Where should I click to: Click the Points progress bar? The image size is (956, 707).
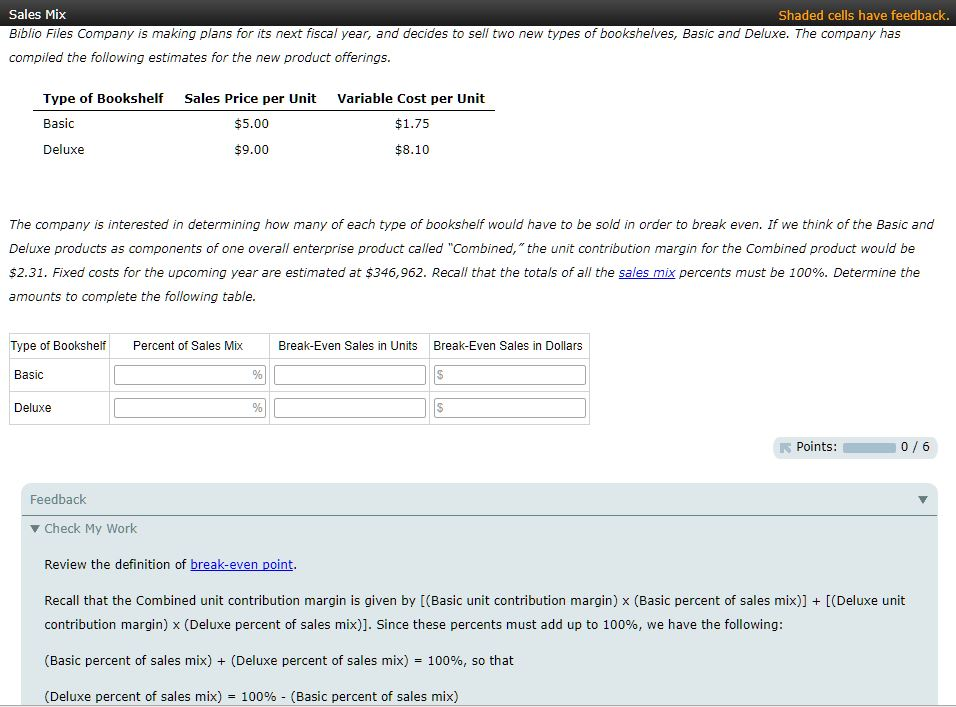(869, 448)
